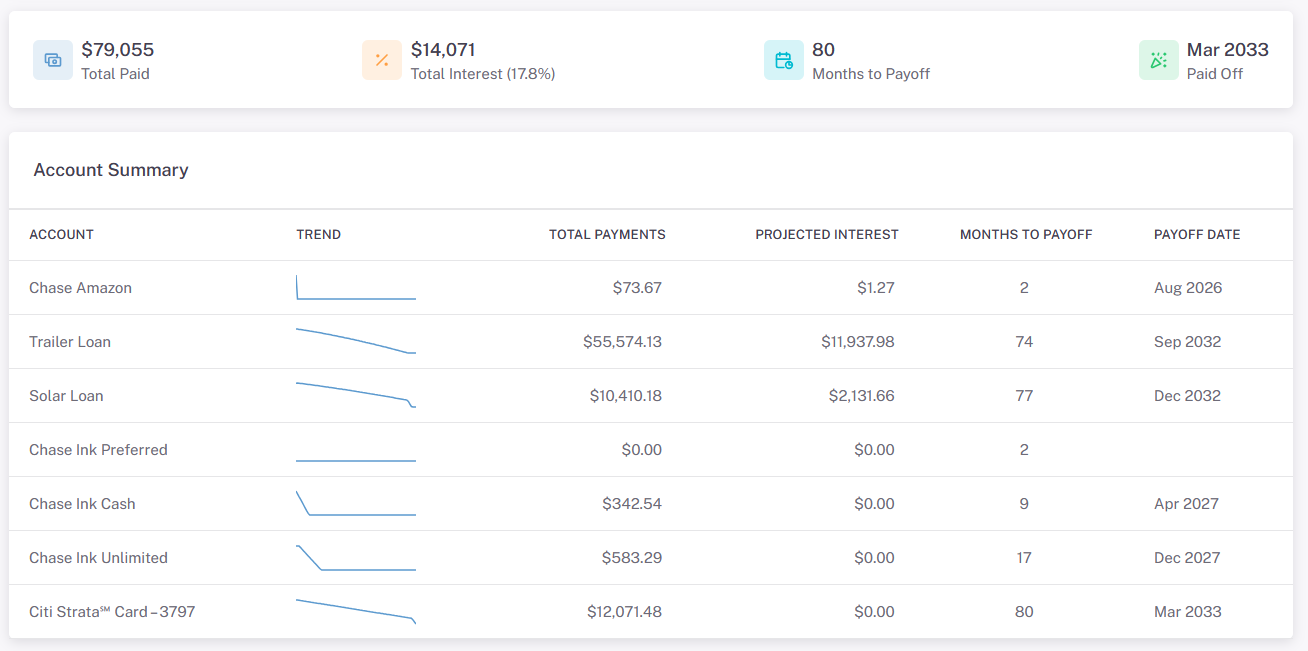This screenshot has width=1308, height=651.
Task: Click the Chase Amazon trend sparkline
Action: [x=356, y=287]
